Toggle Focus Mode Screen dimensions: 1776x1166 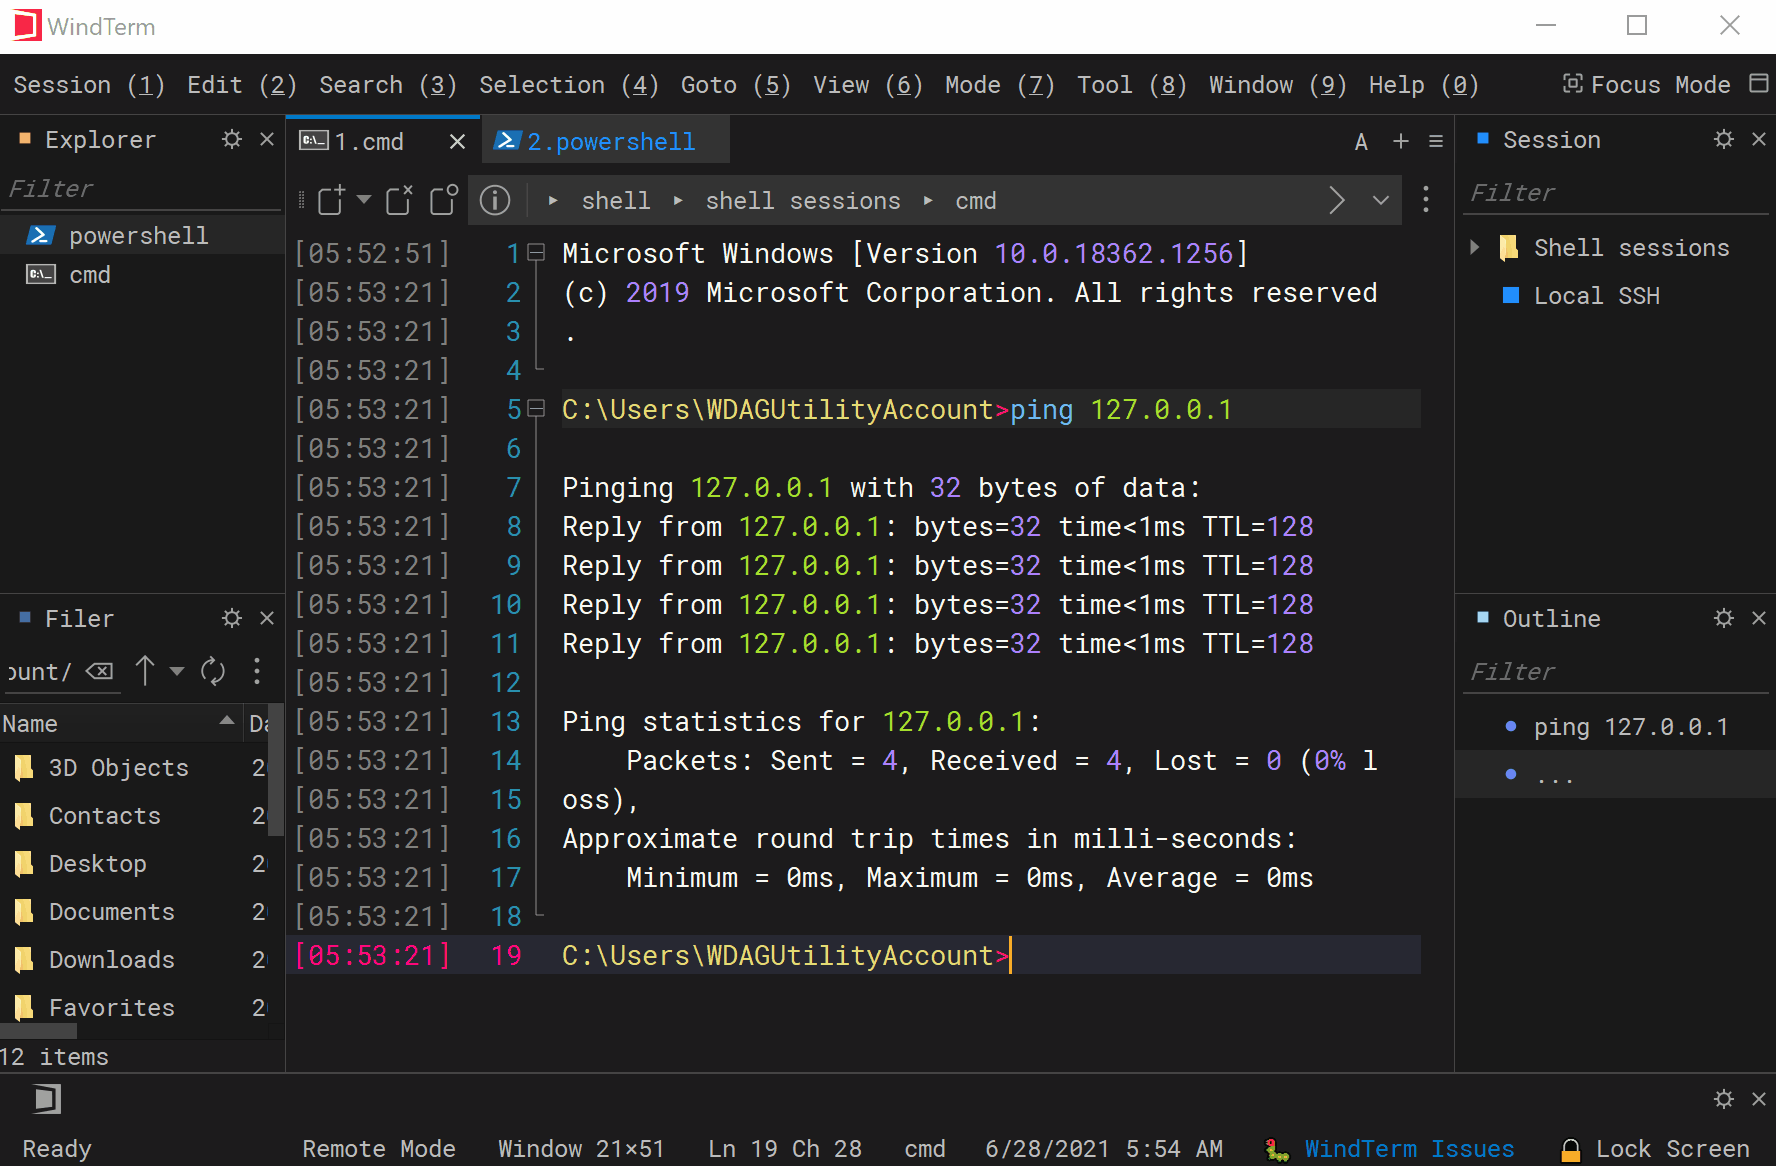pos(1647,85)
